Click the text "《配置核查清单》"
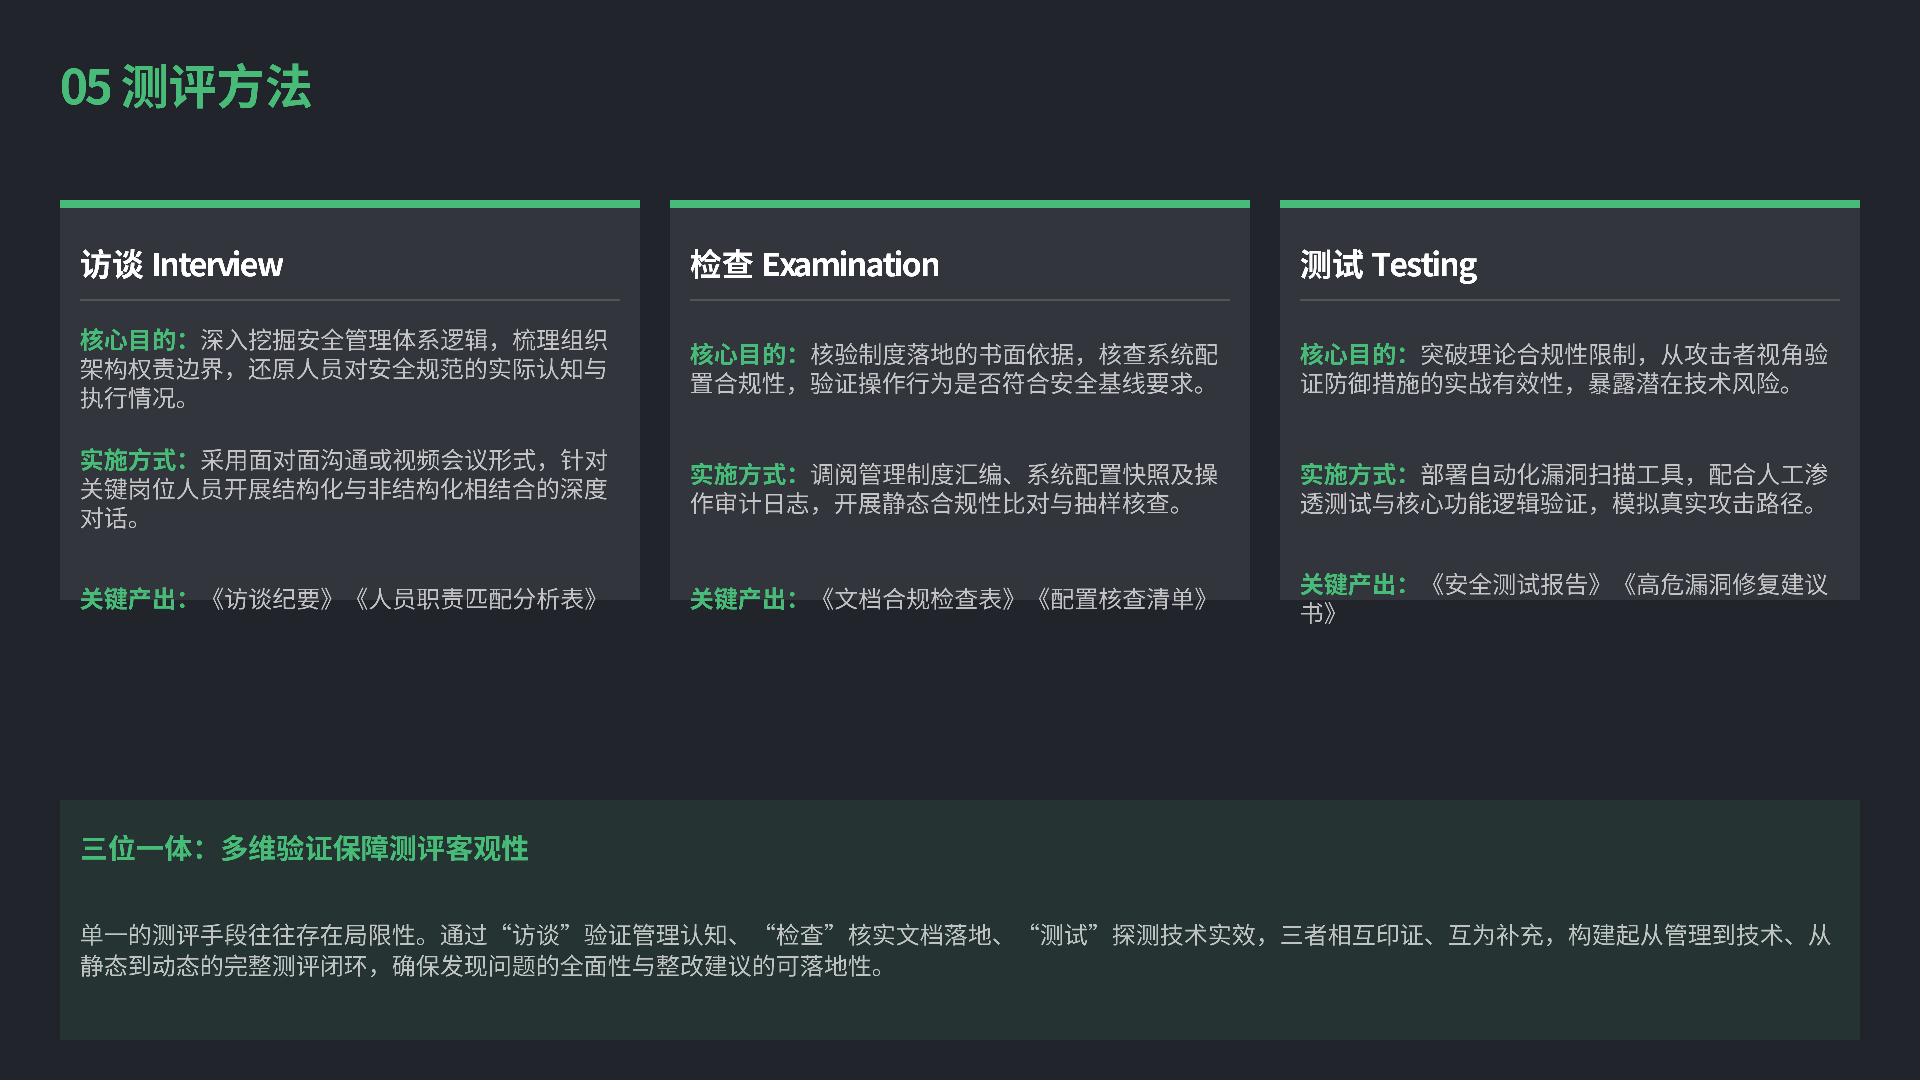Screen dimensions: 1920x1080 1123,599
